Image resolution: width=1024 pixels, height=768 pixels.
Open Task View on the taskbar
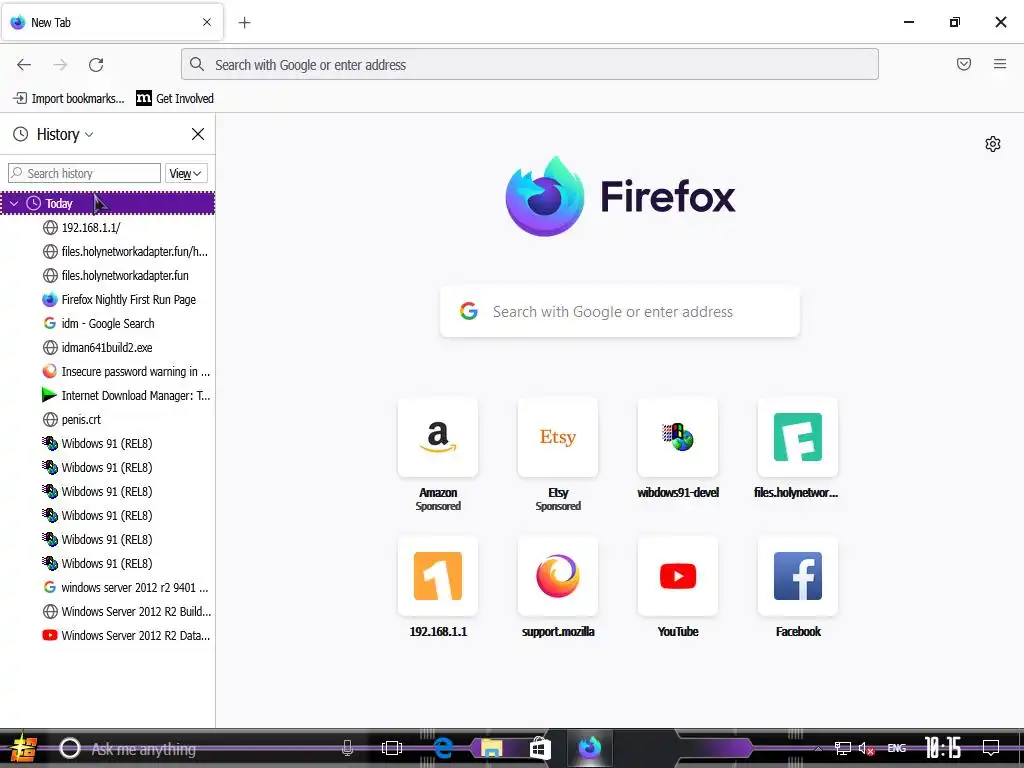[392, 748]
